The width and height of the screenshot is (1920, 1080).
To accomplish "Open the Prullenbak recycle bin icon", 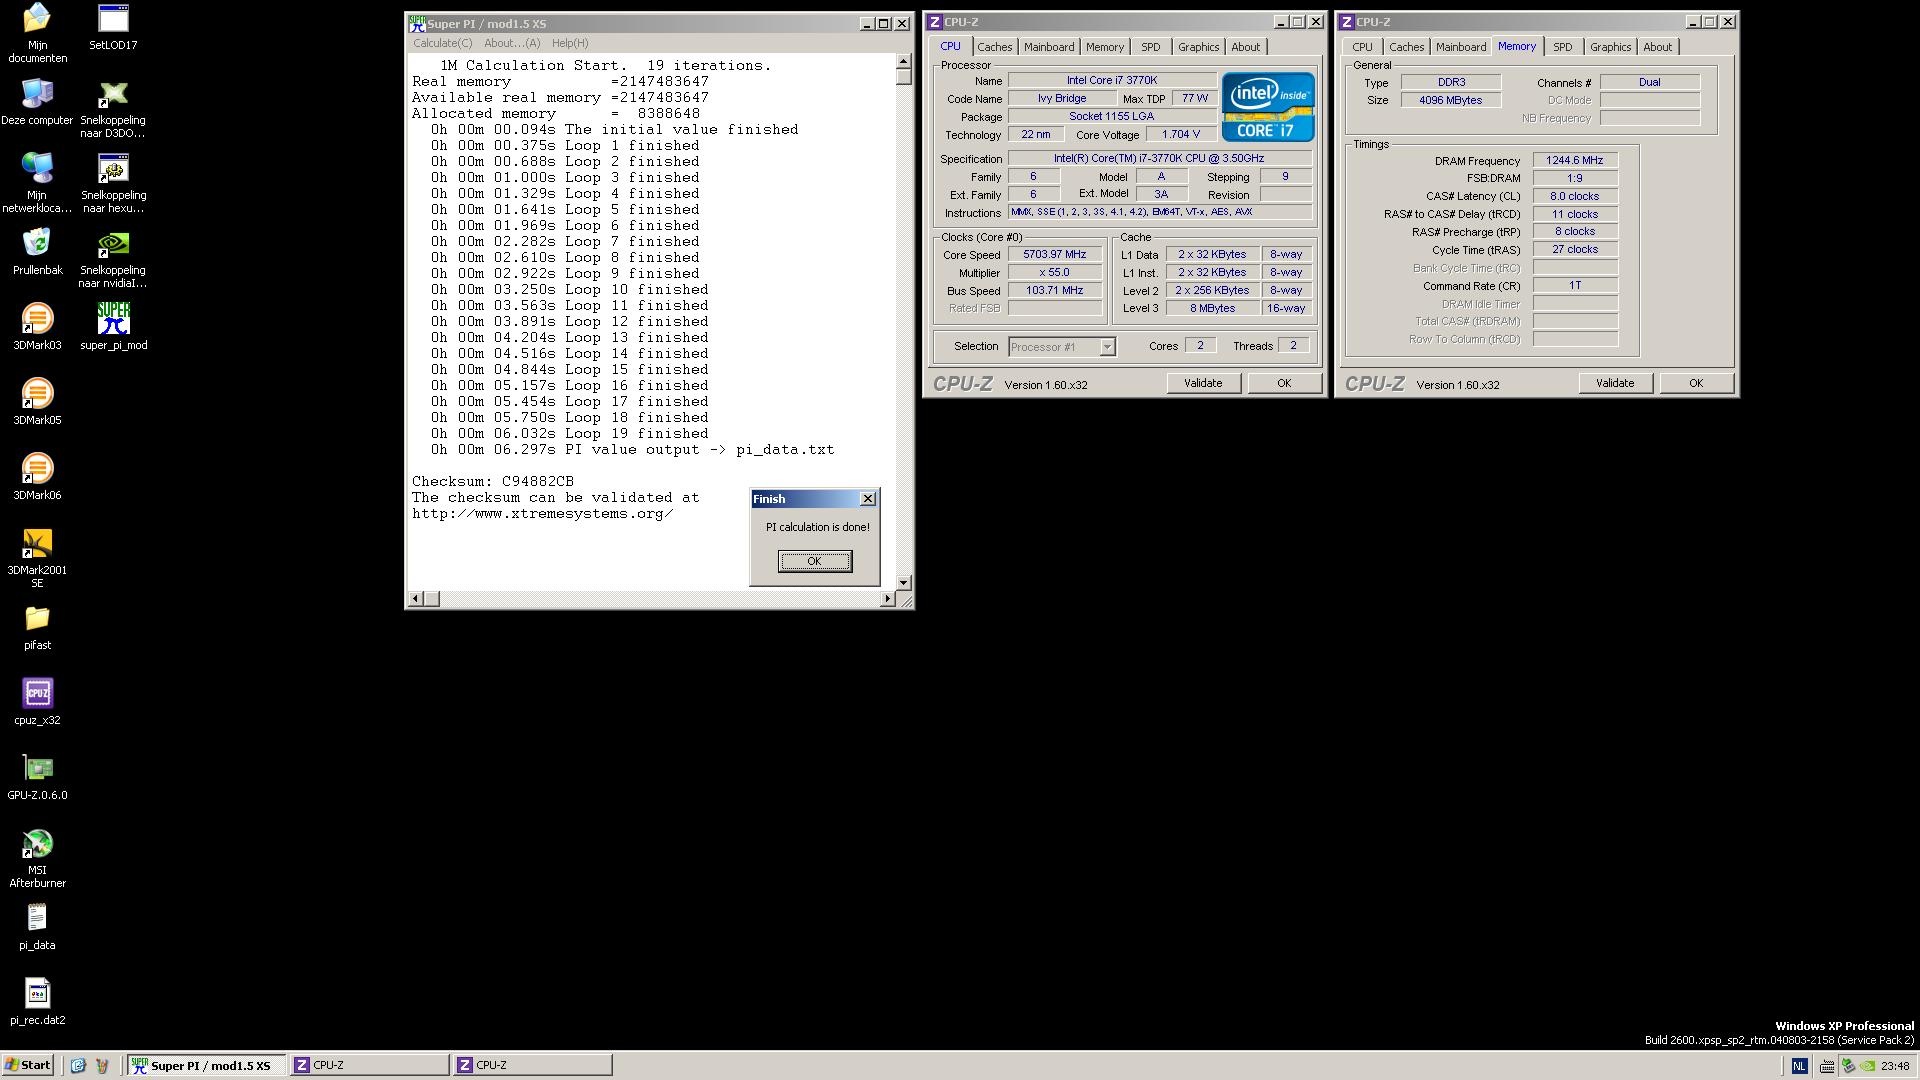I will click(x=37, y=244).
